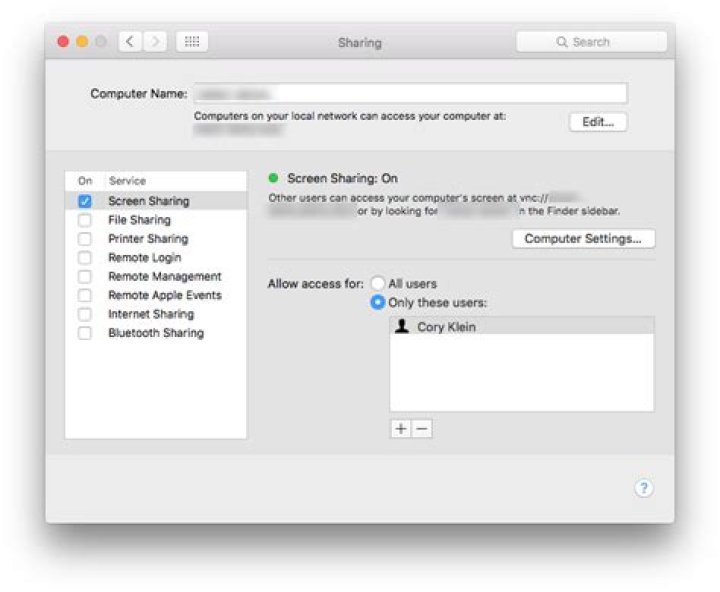Enable the Printer Sharing checkbox
Screen dimensions: 720x592
pos(85,239)
